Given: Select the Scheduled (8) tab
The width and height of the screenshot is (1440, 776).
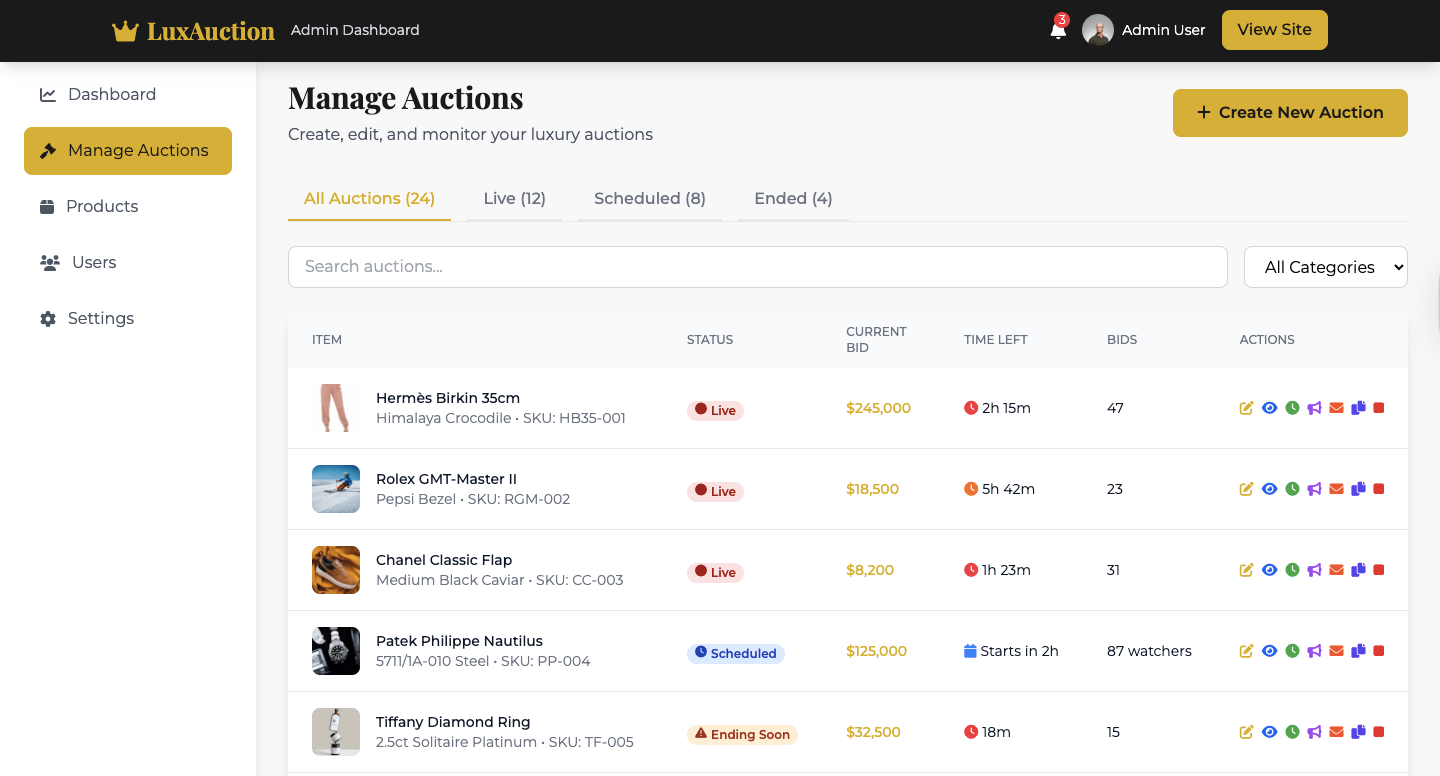Looking at the screenshot, I should tap(650, 198).
